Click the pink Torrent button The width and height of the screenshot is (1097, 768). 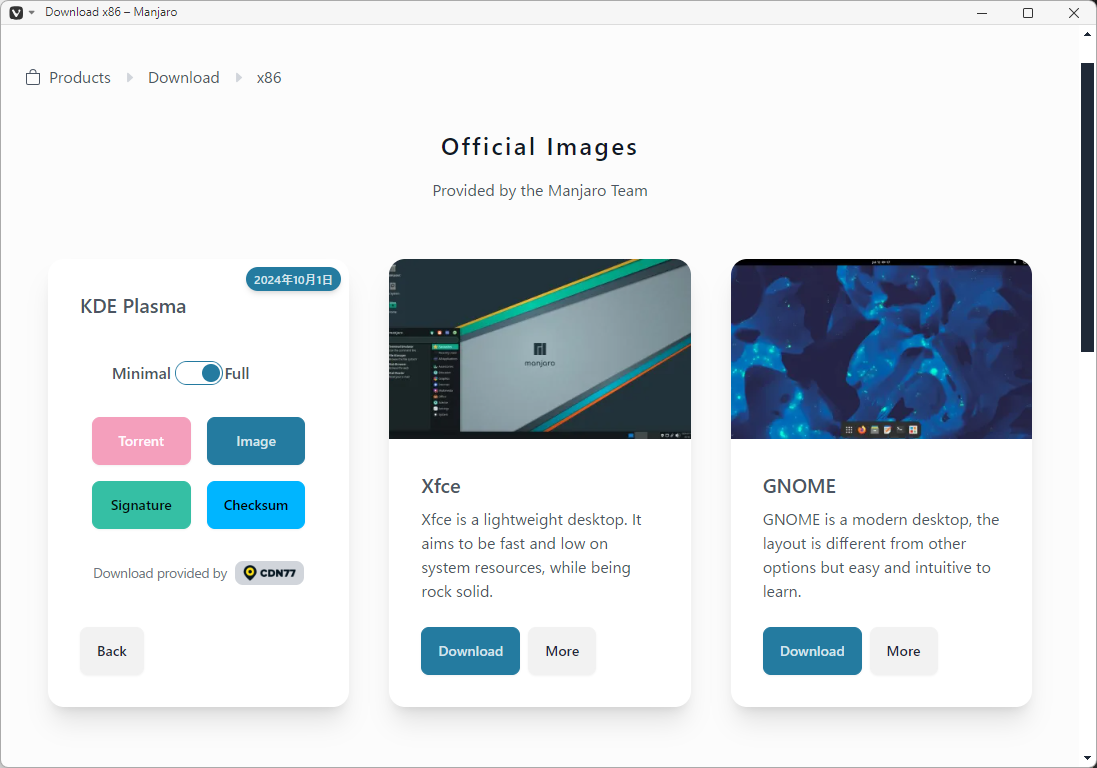tap(141, 441)
